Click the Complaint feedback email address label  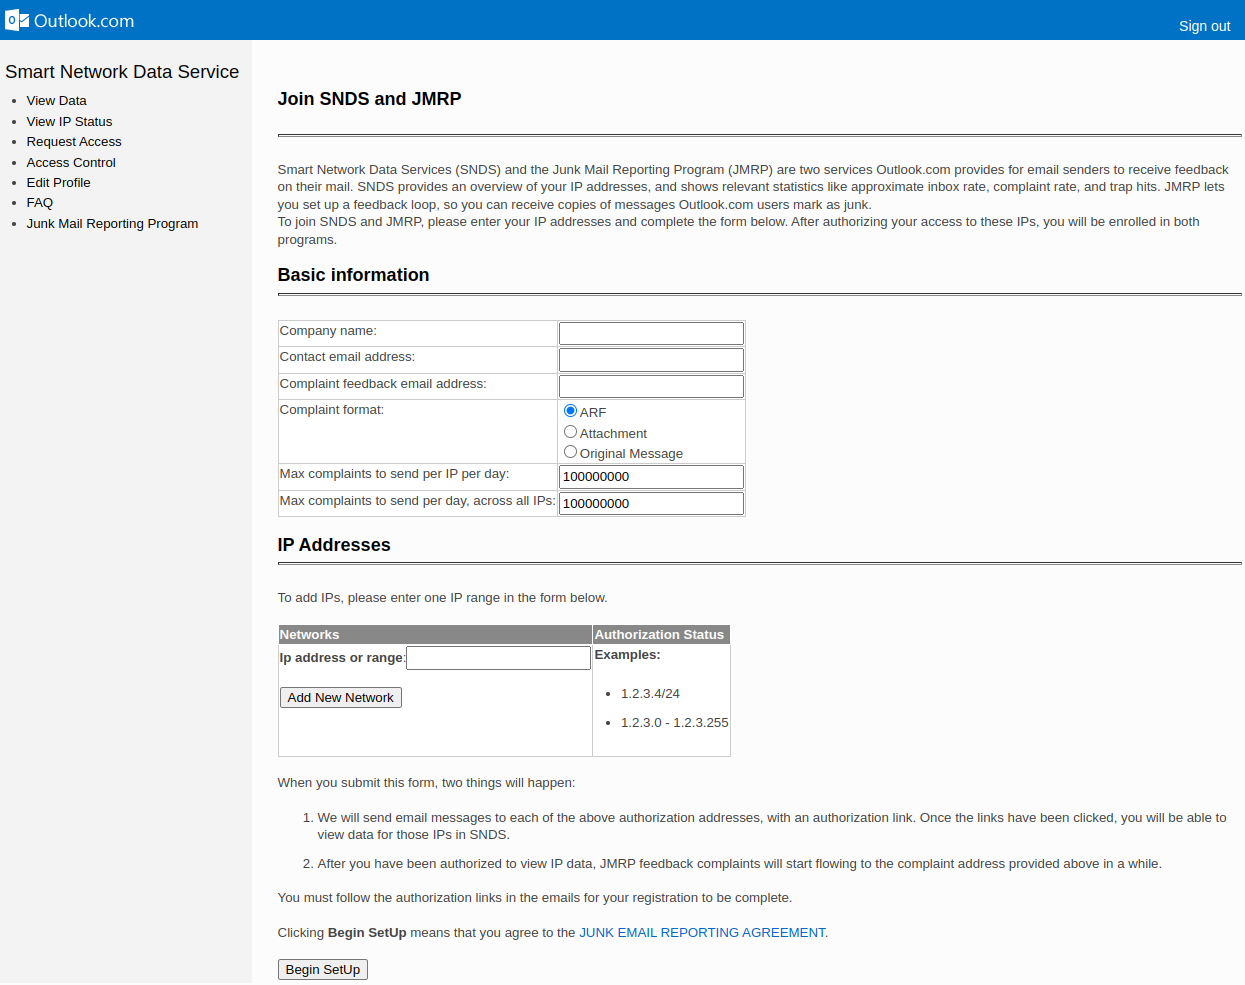point(383,384)
